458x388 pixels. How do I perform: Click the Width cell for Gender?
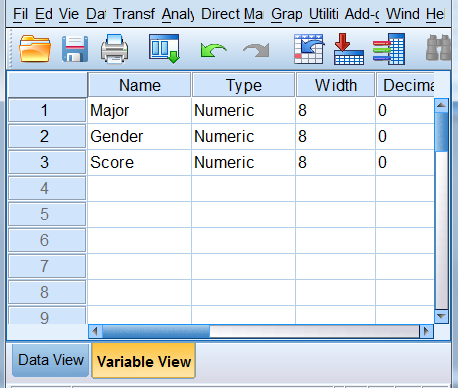(335, 136)
